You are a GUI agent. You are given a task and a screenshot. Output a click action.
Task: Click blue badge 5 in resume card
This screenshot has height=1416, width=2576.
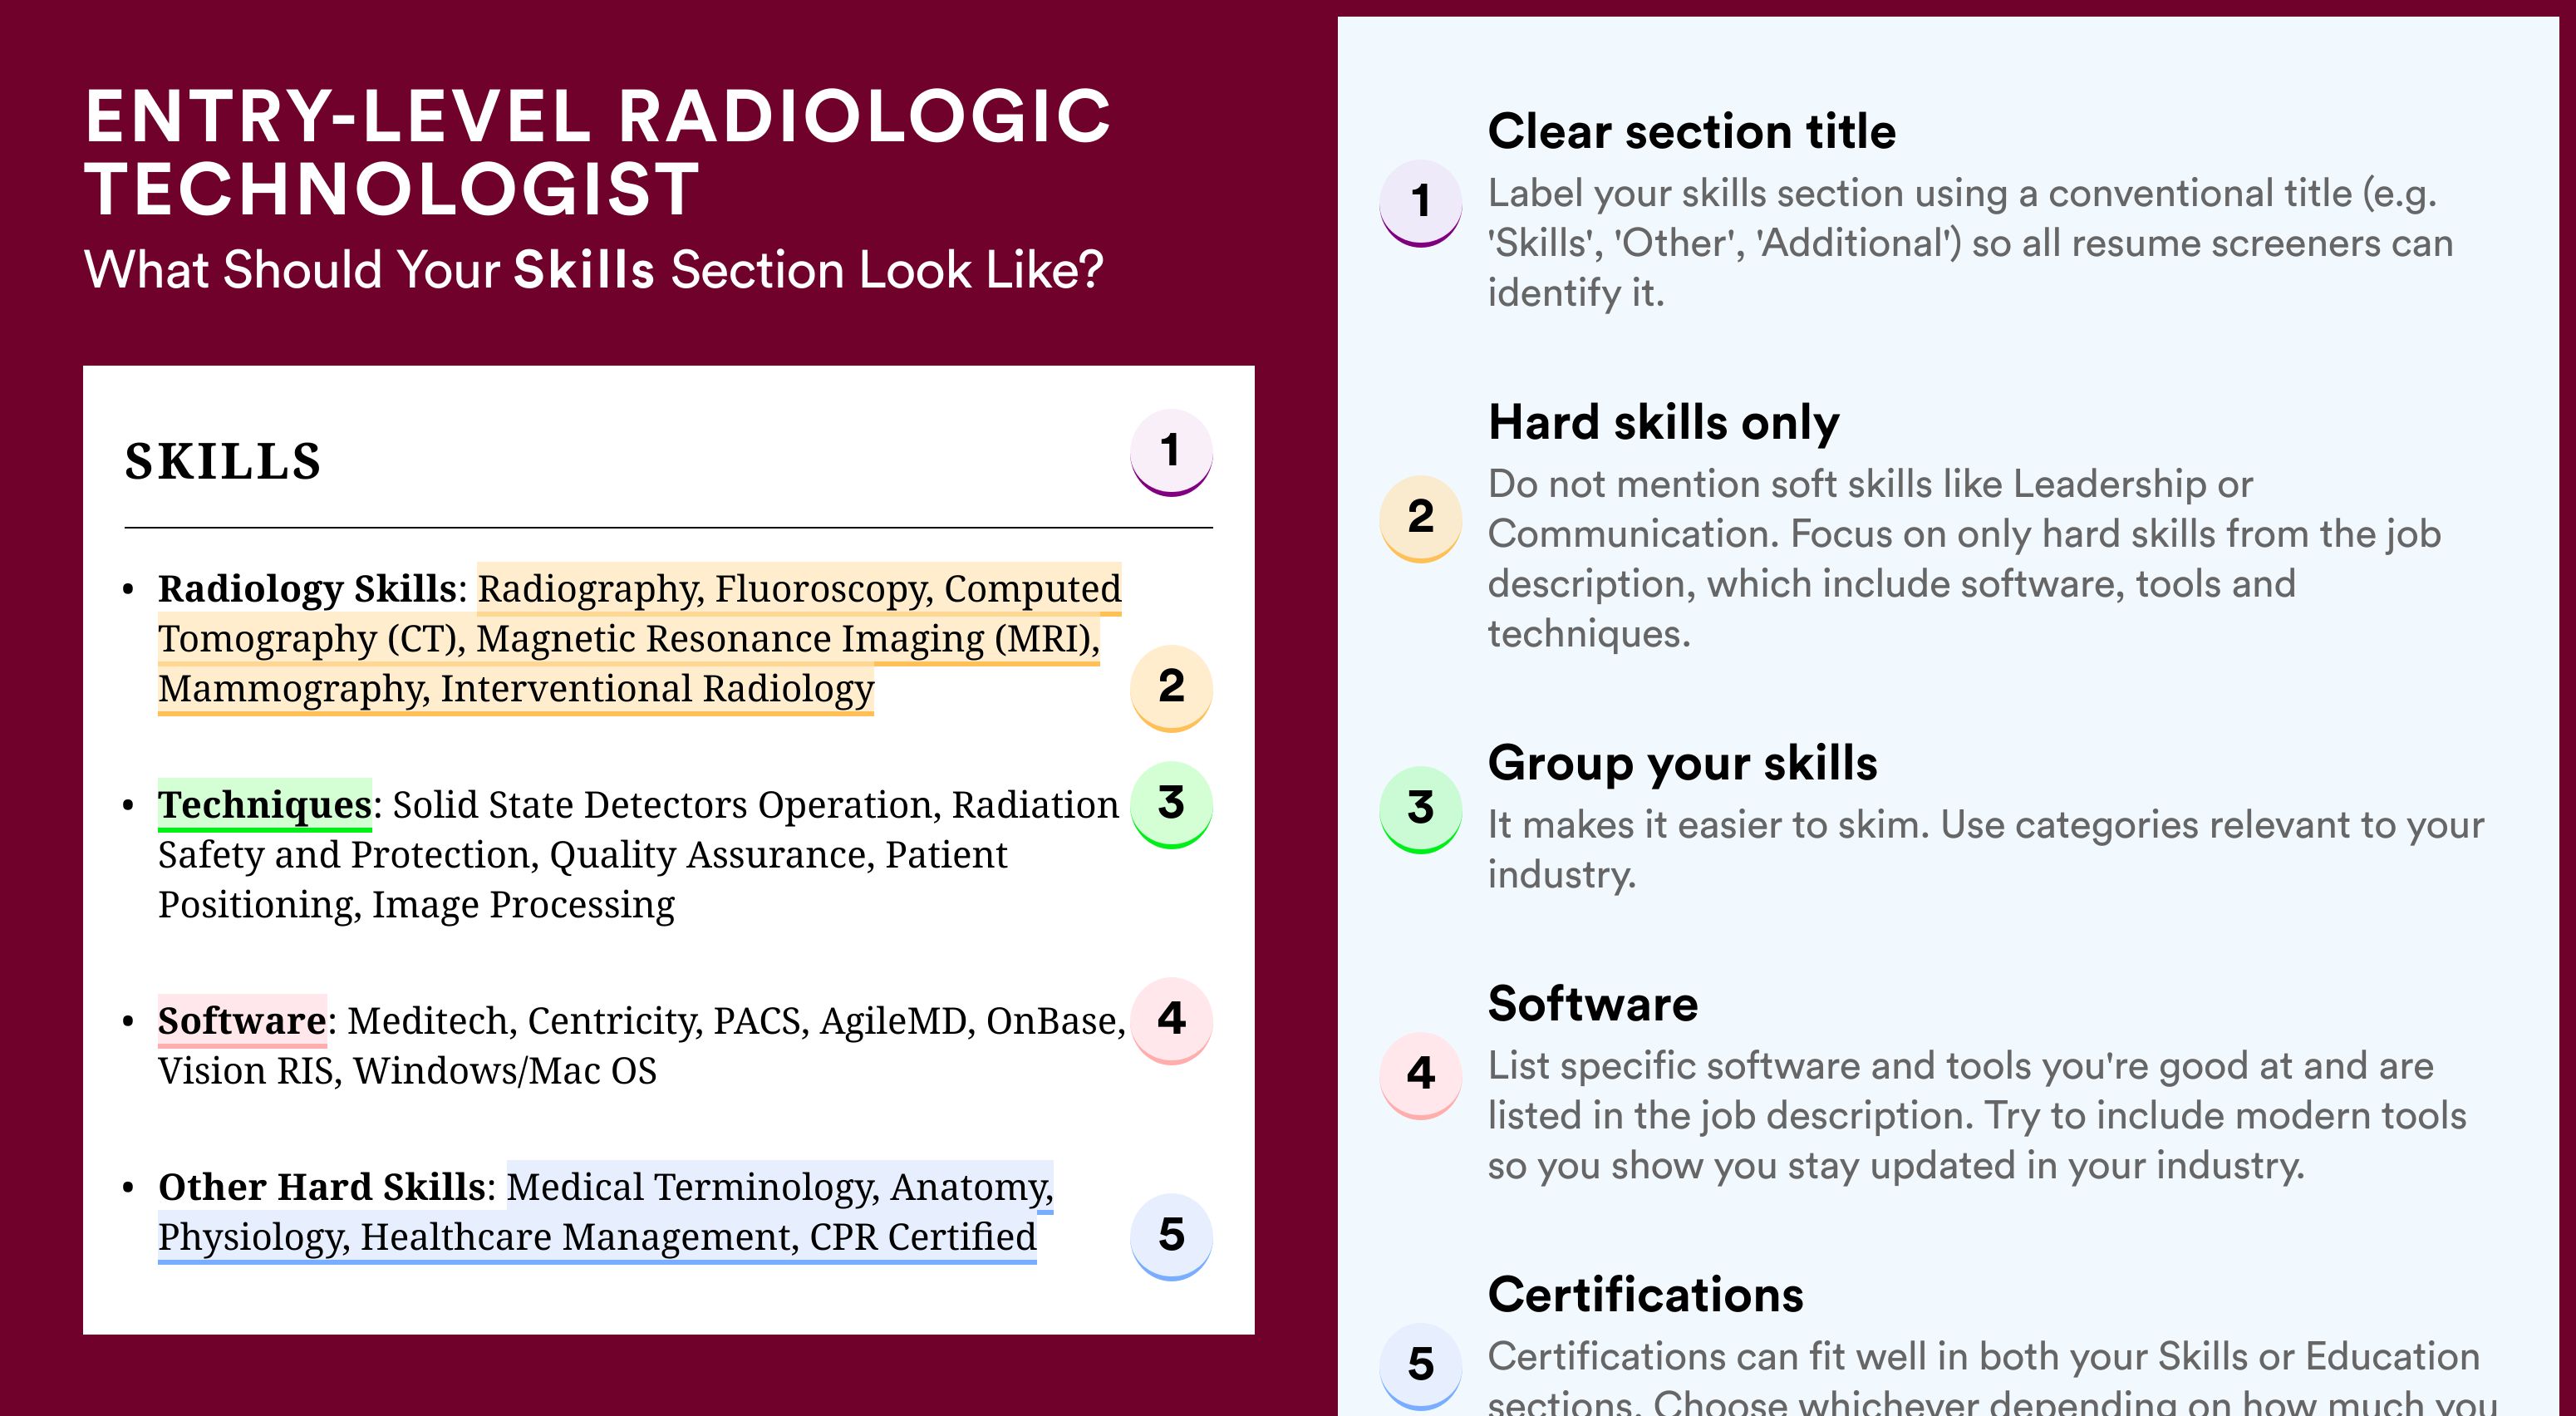[1171, 1236]
